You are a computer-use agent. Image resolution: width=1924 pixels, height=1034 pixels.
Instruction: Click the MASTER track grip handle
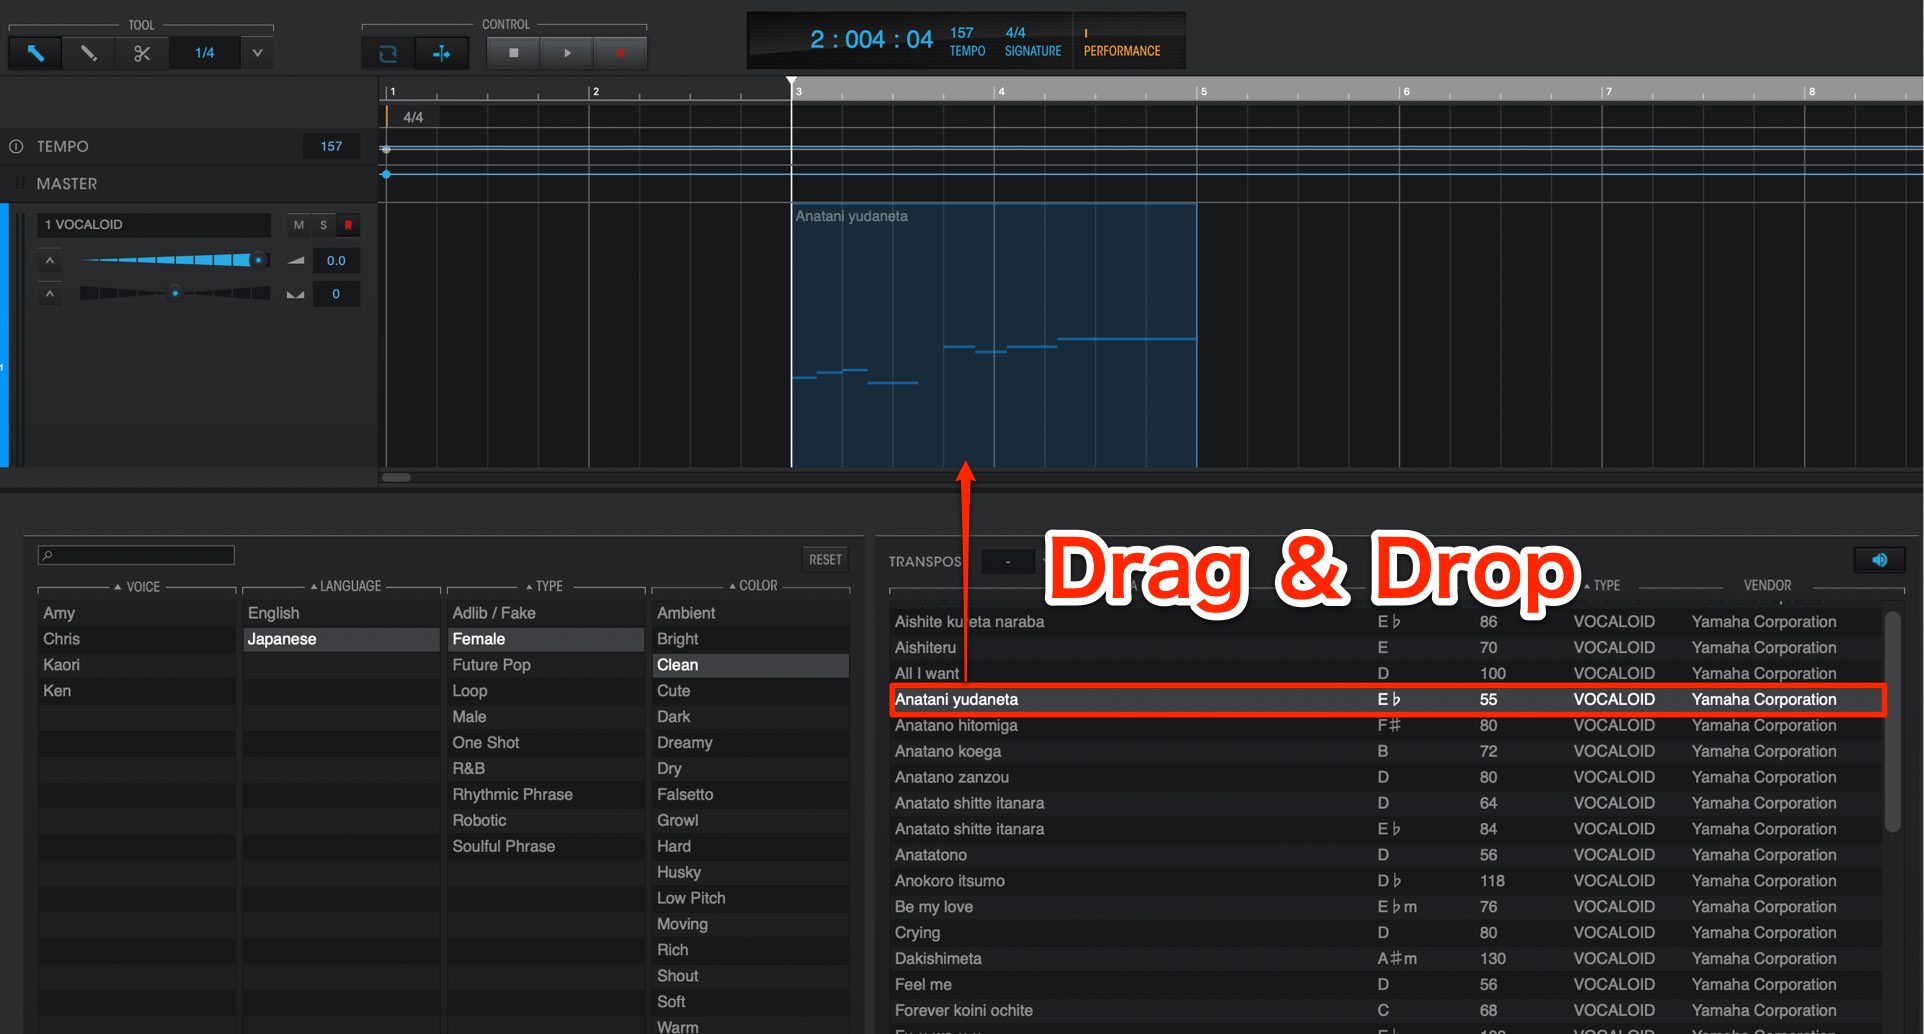click(x=19, y=184)
